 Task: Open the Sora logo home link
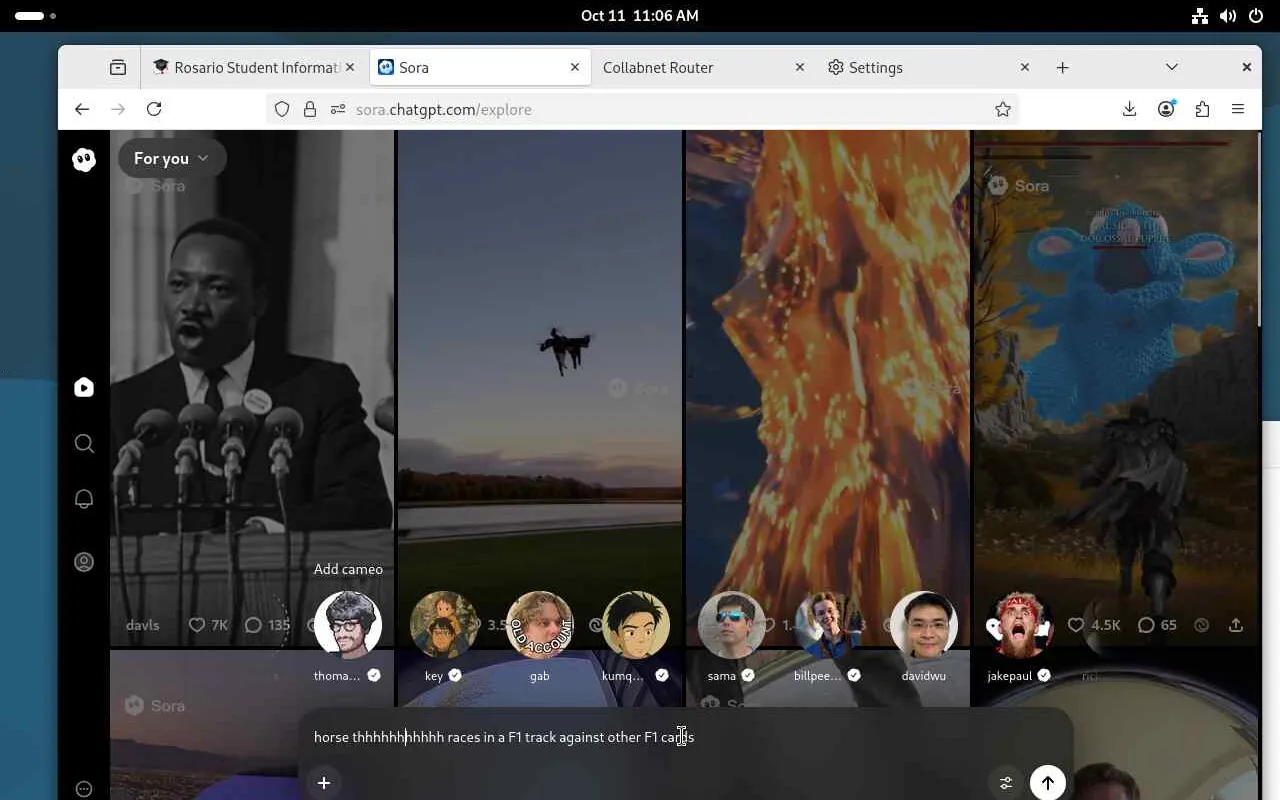[84, 159]
